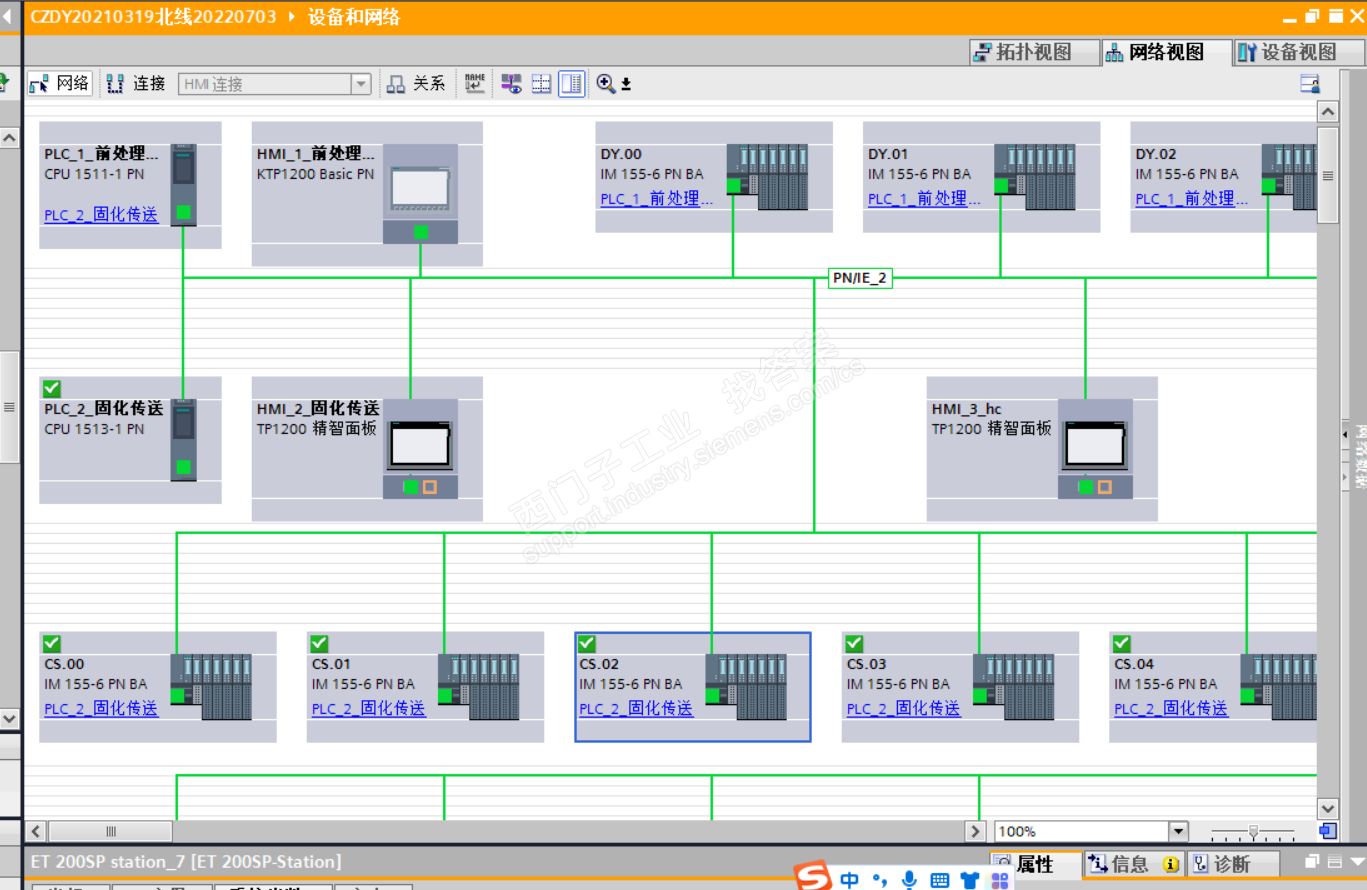Open PLC_2_固化传送 link under CS.00
The image size is (1367, 890).
[101, 709]
